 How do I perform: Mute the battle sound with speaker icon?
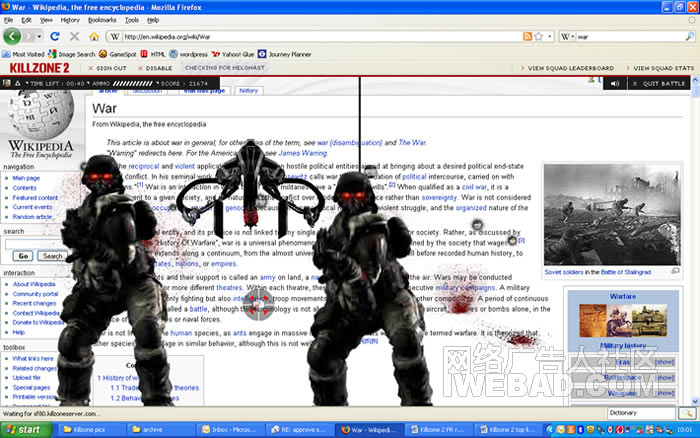click(615, 83)
